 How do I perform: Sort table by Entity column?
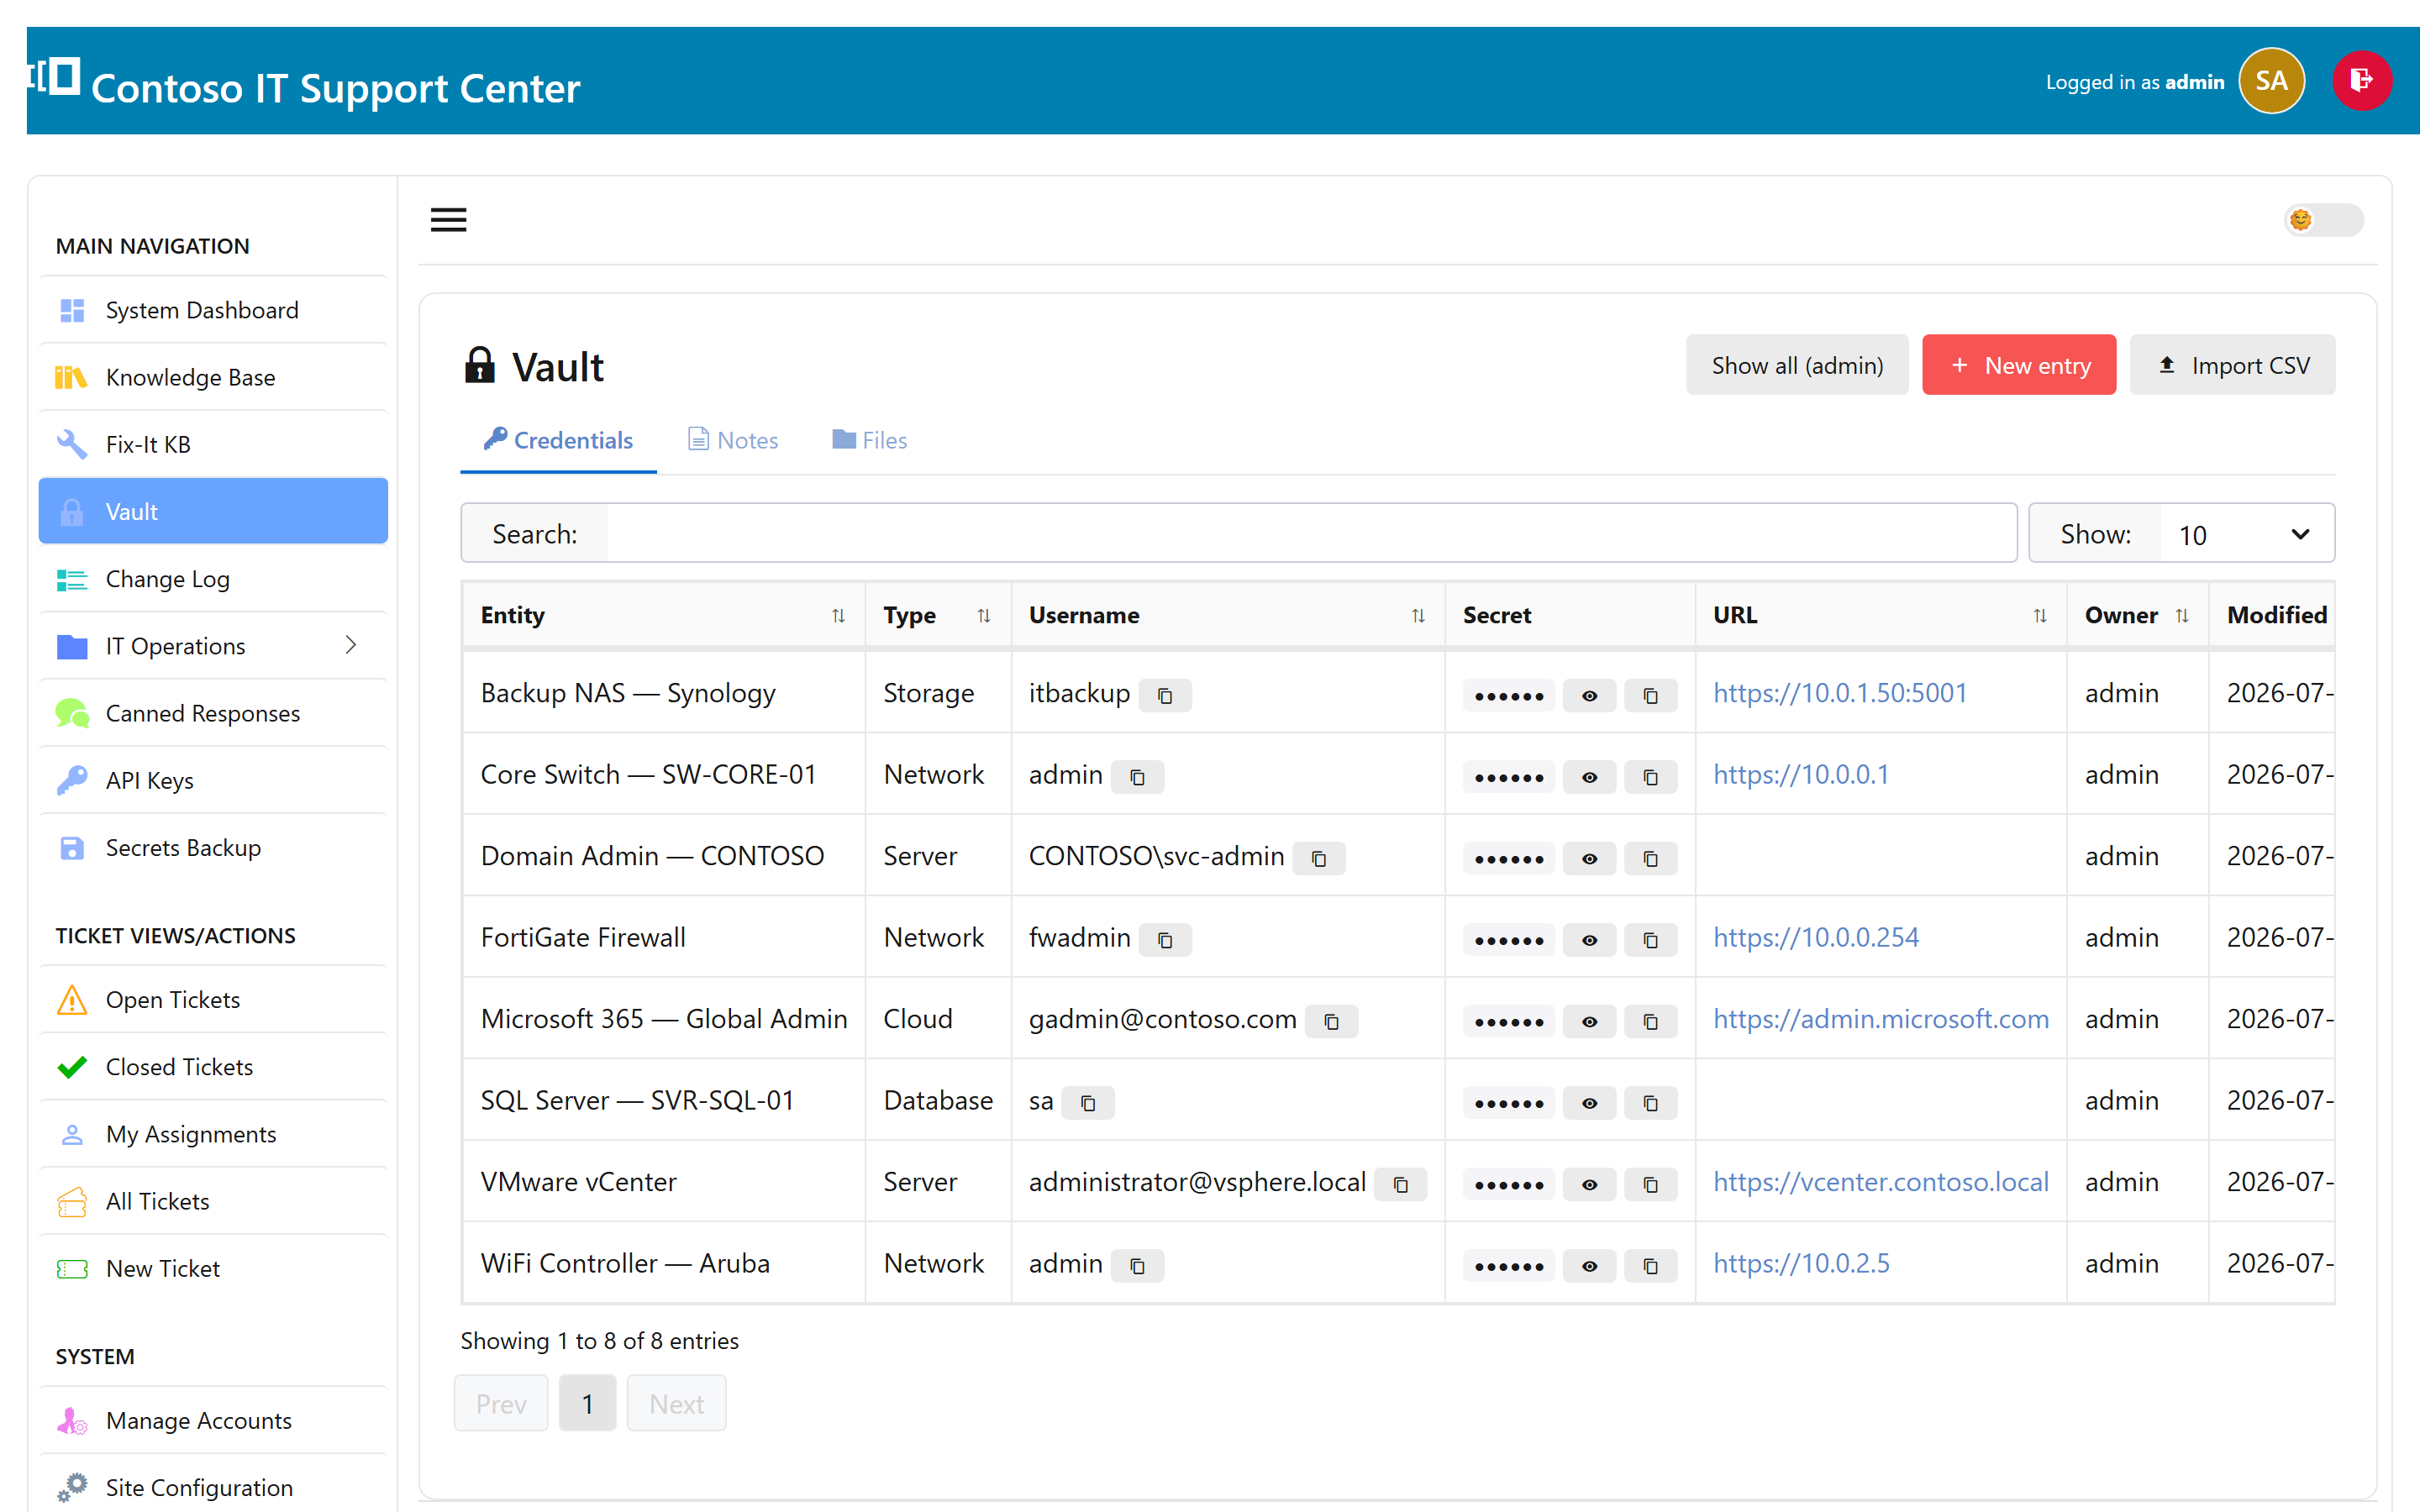[x=664, y=615]
